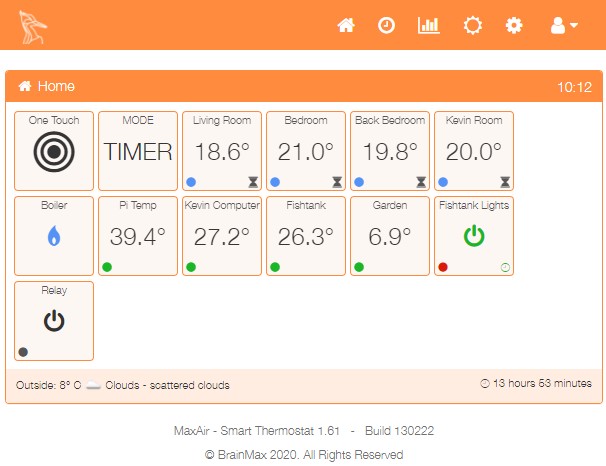Select the Bedroom 21.0° tile
606x466 pixels.
pos(306,151)
